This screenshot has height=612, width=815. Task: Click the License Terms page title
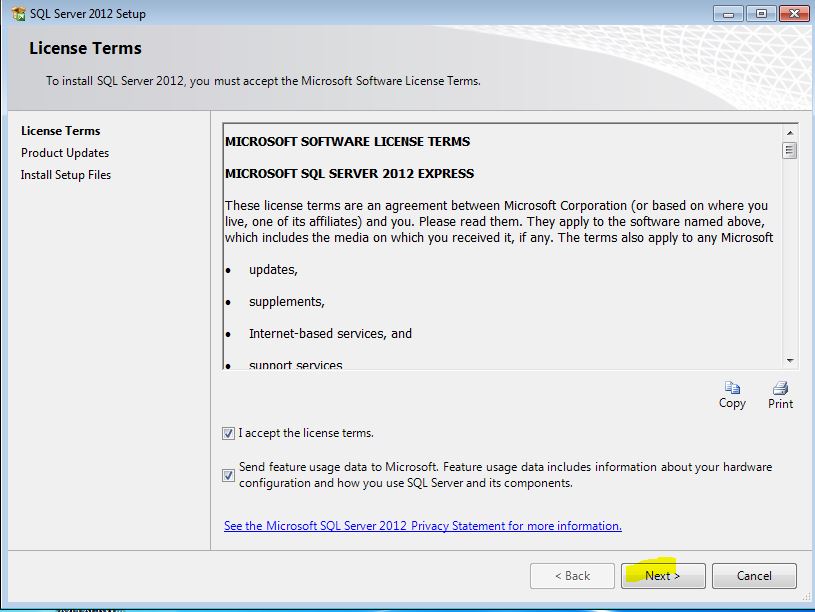point(85,48)
